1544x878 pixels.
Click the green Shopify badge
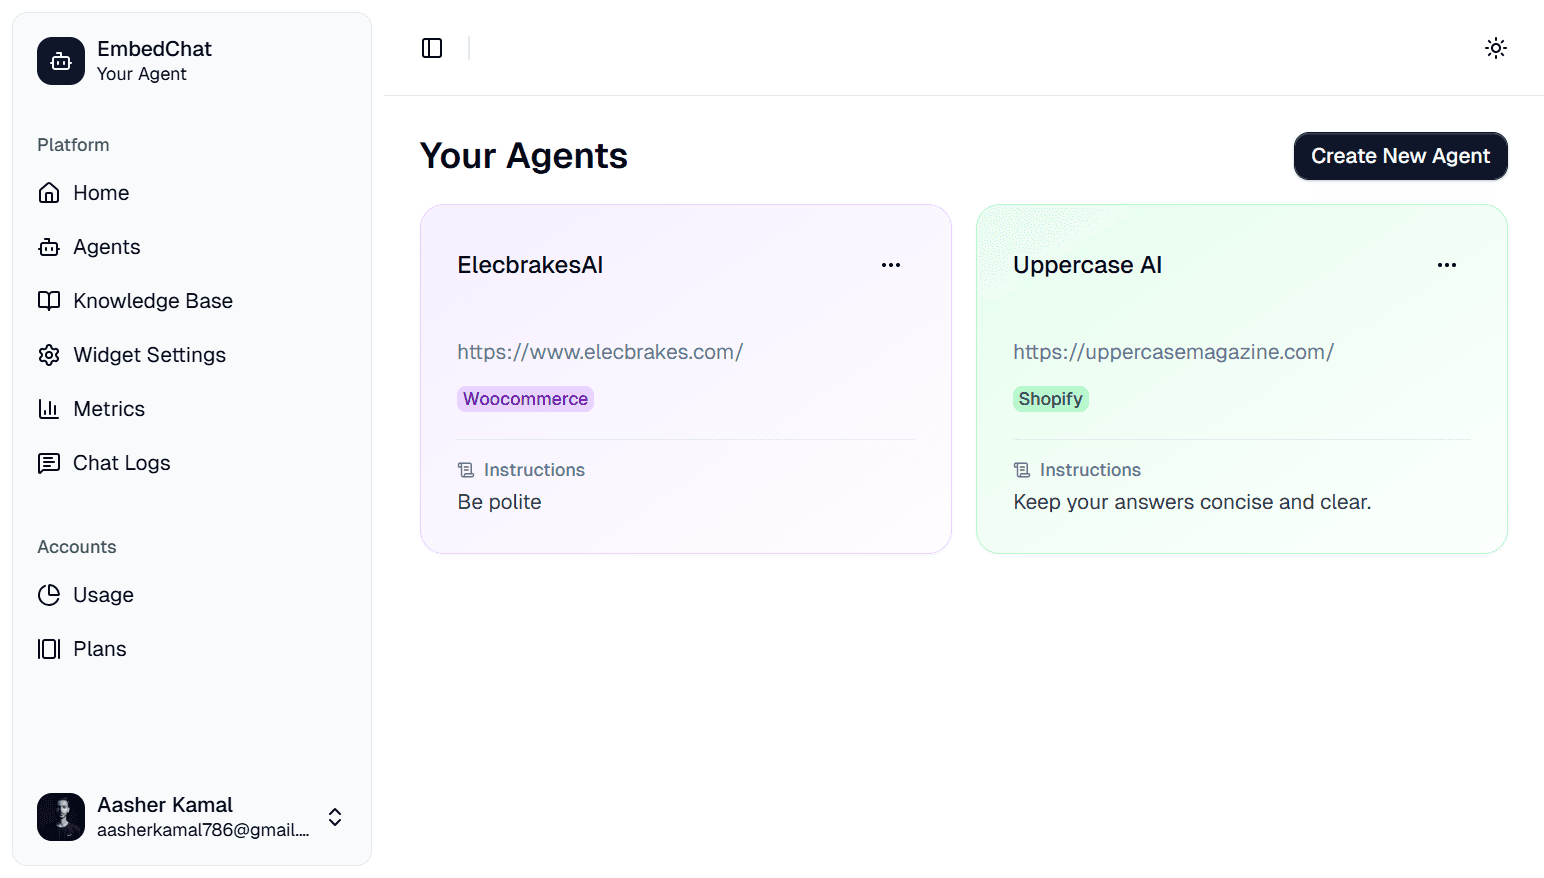pyautogui.click(x=1050, y=398)
